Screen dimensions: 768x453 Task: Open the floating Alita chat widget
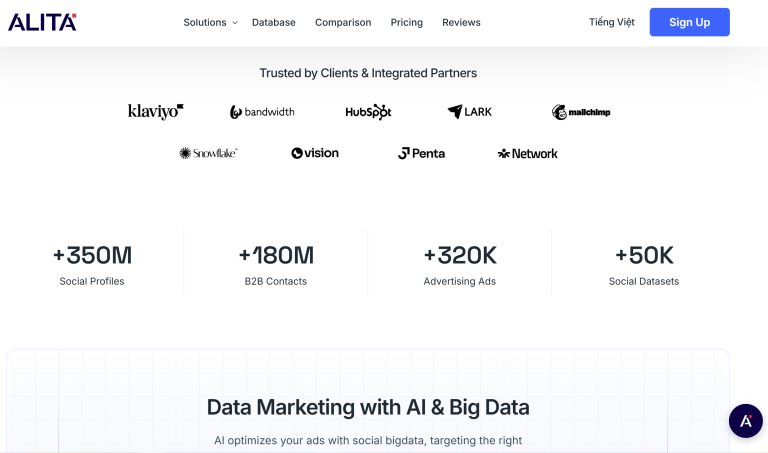[745, 421]
